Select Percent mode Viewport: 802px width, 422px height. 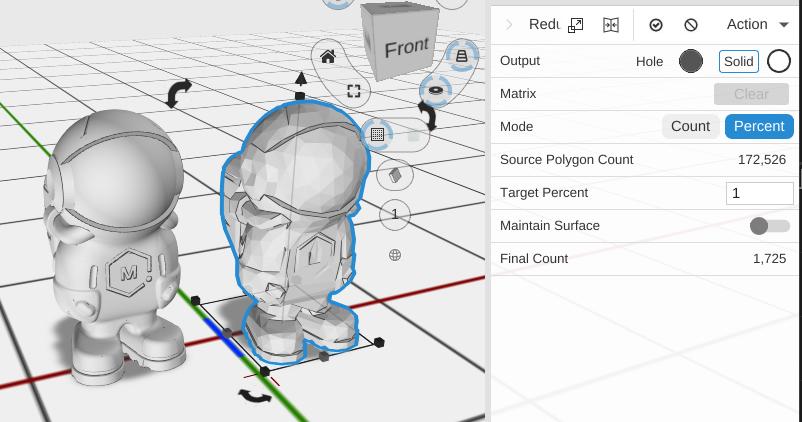coord(759,127)
